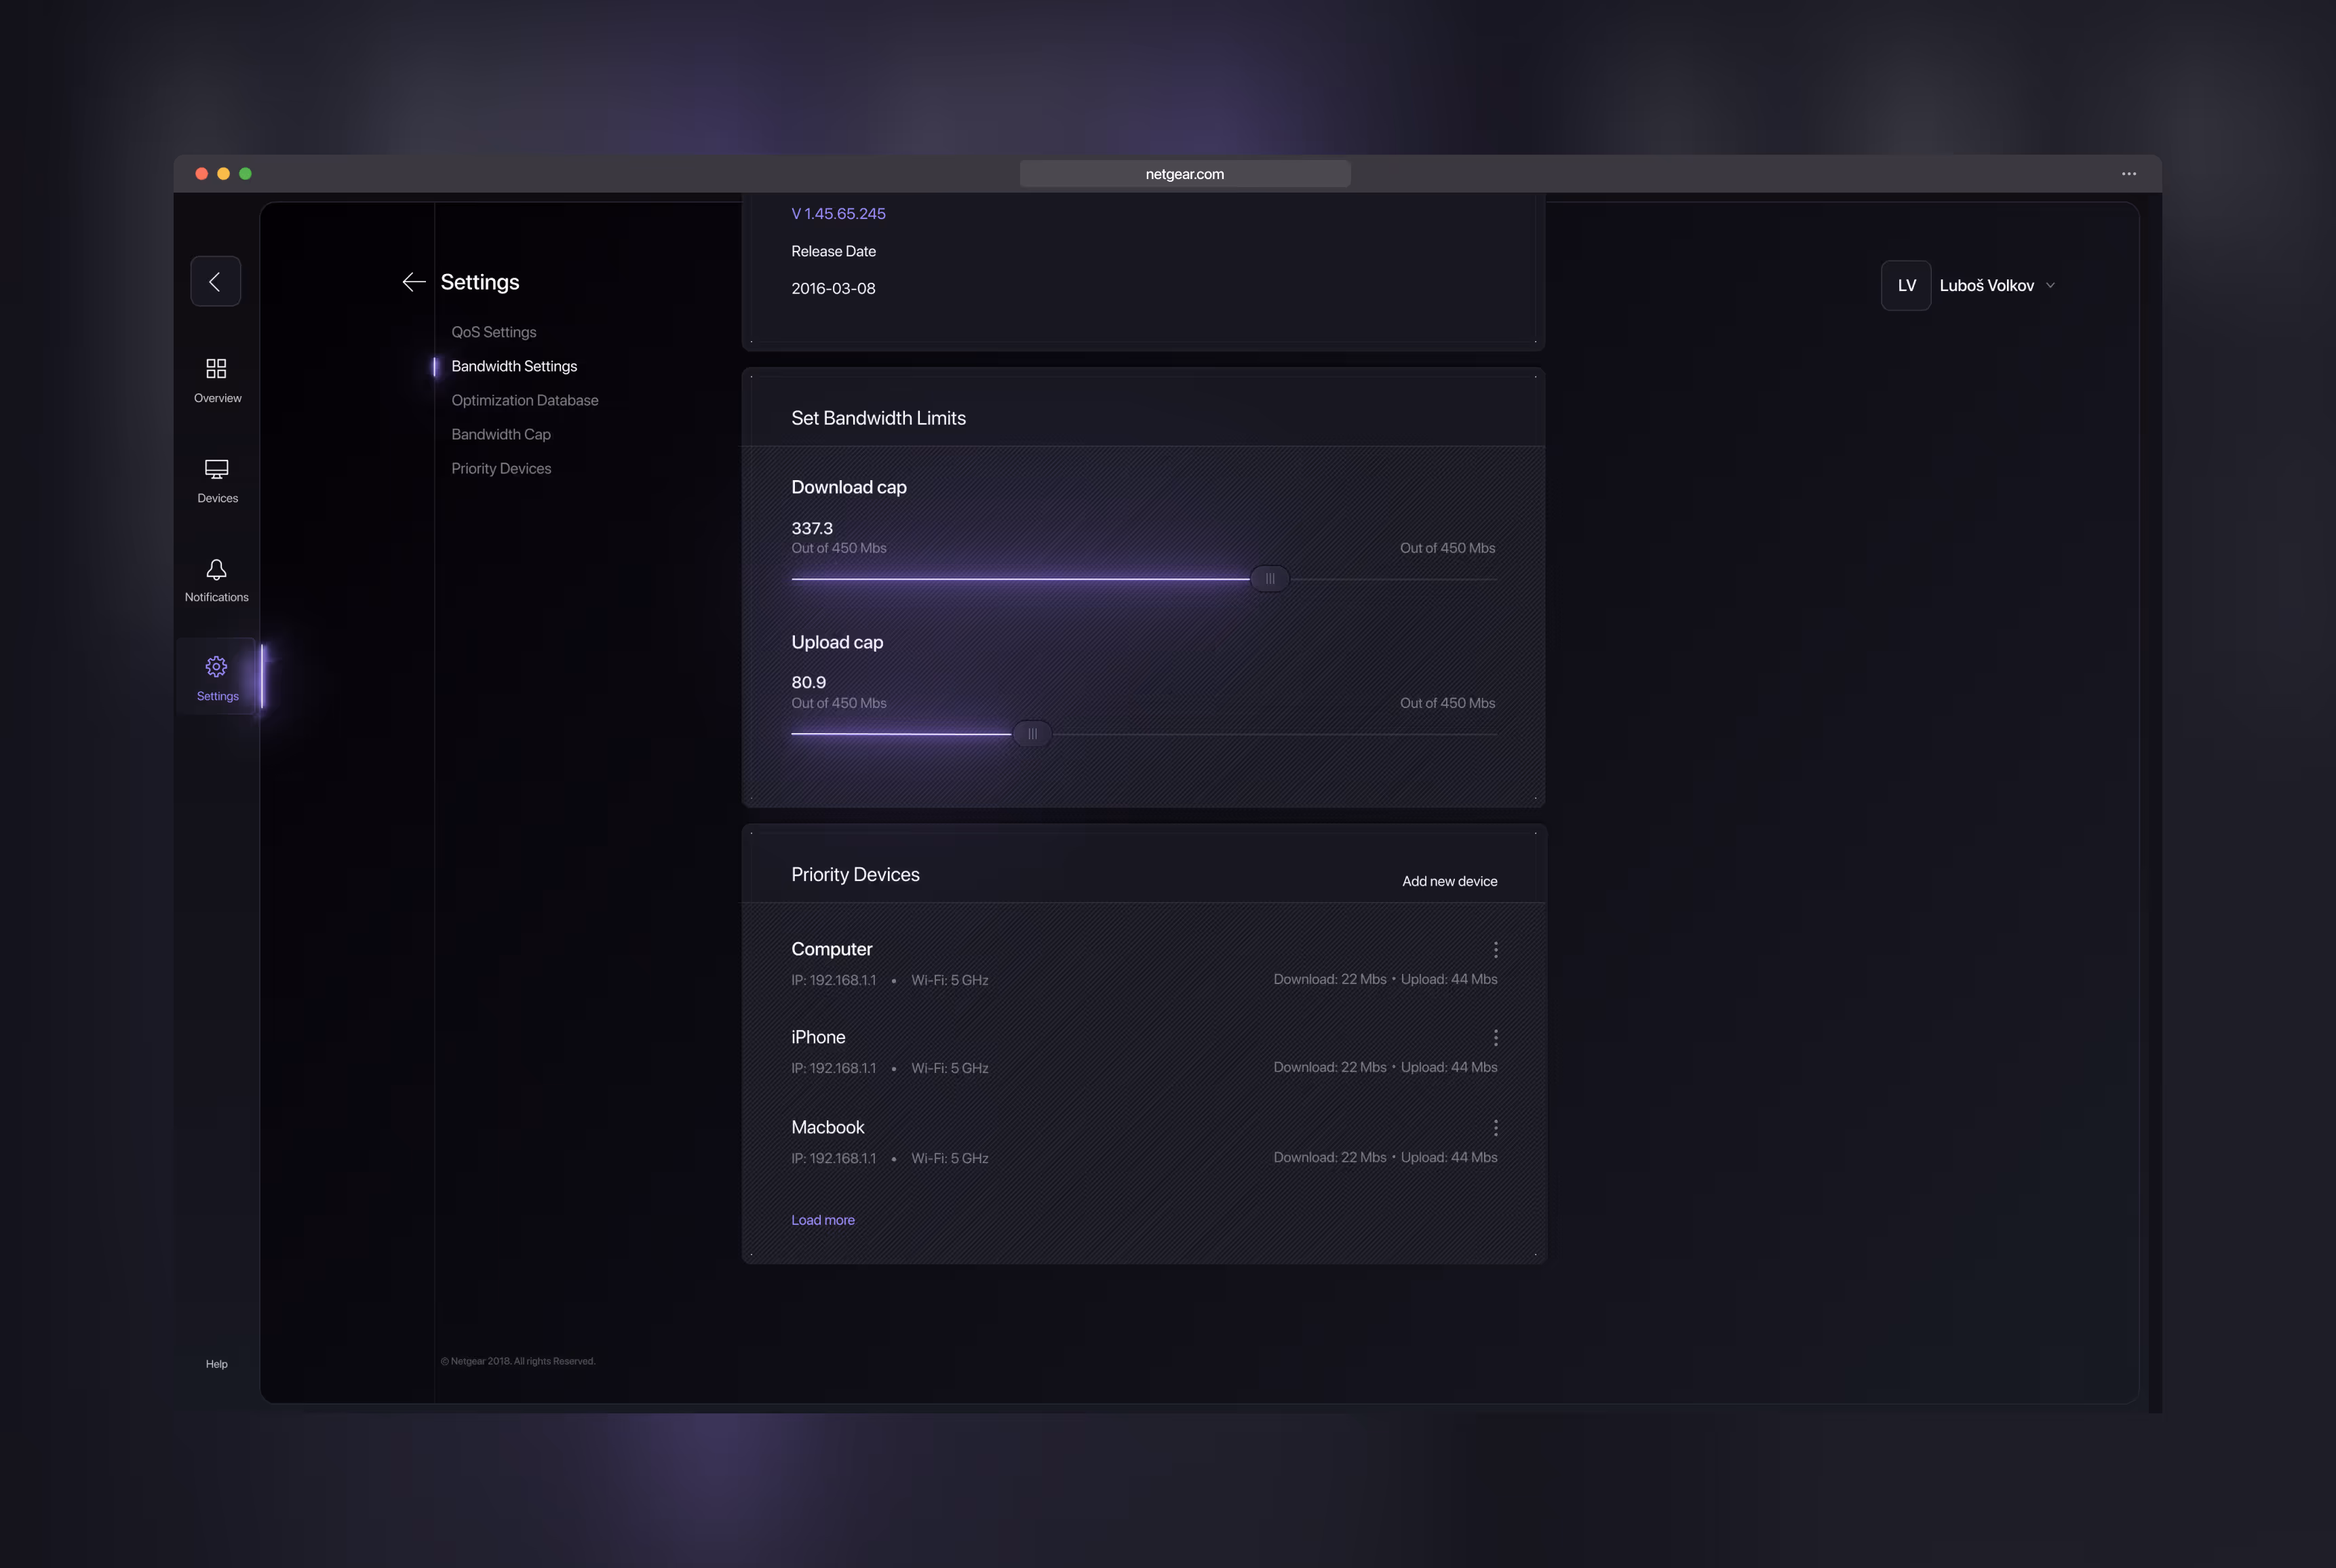Screen dimensions: 2336x1568
Task: Open Macbook device three-dot menu
Action: click(x=1495, y=1128)
